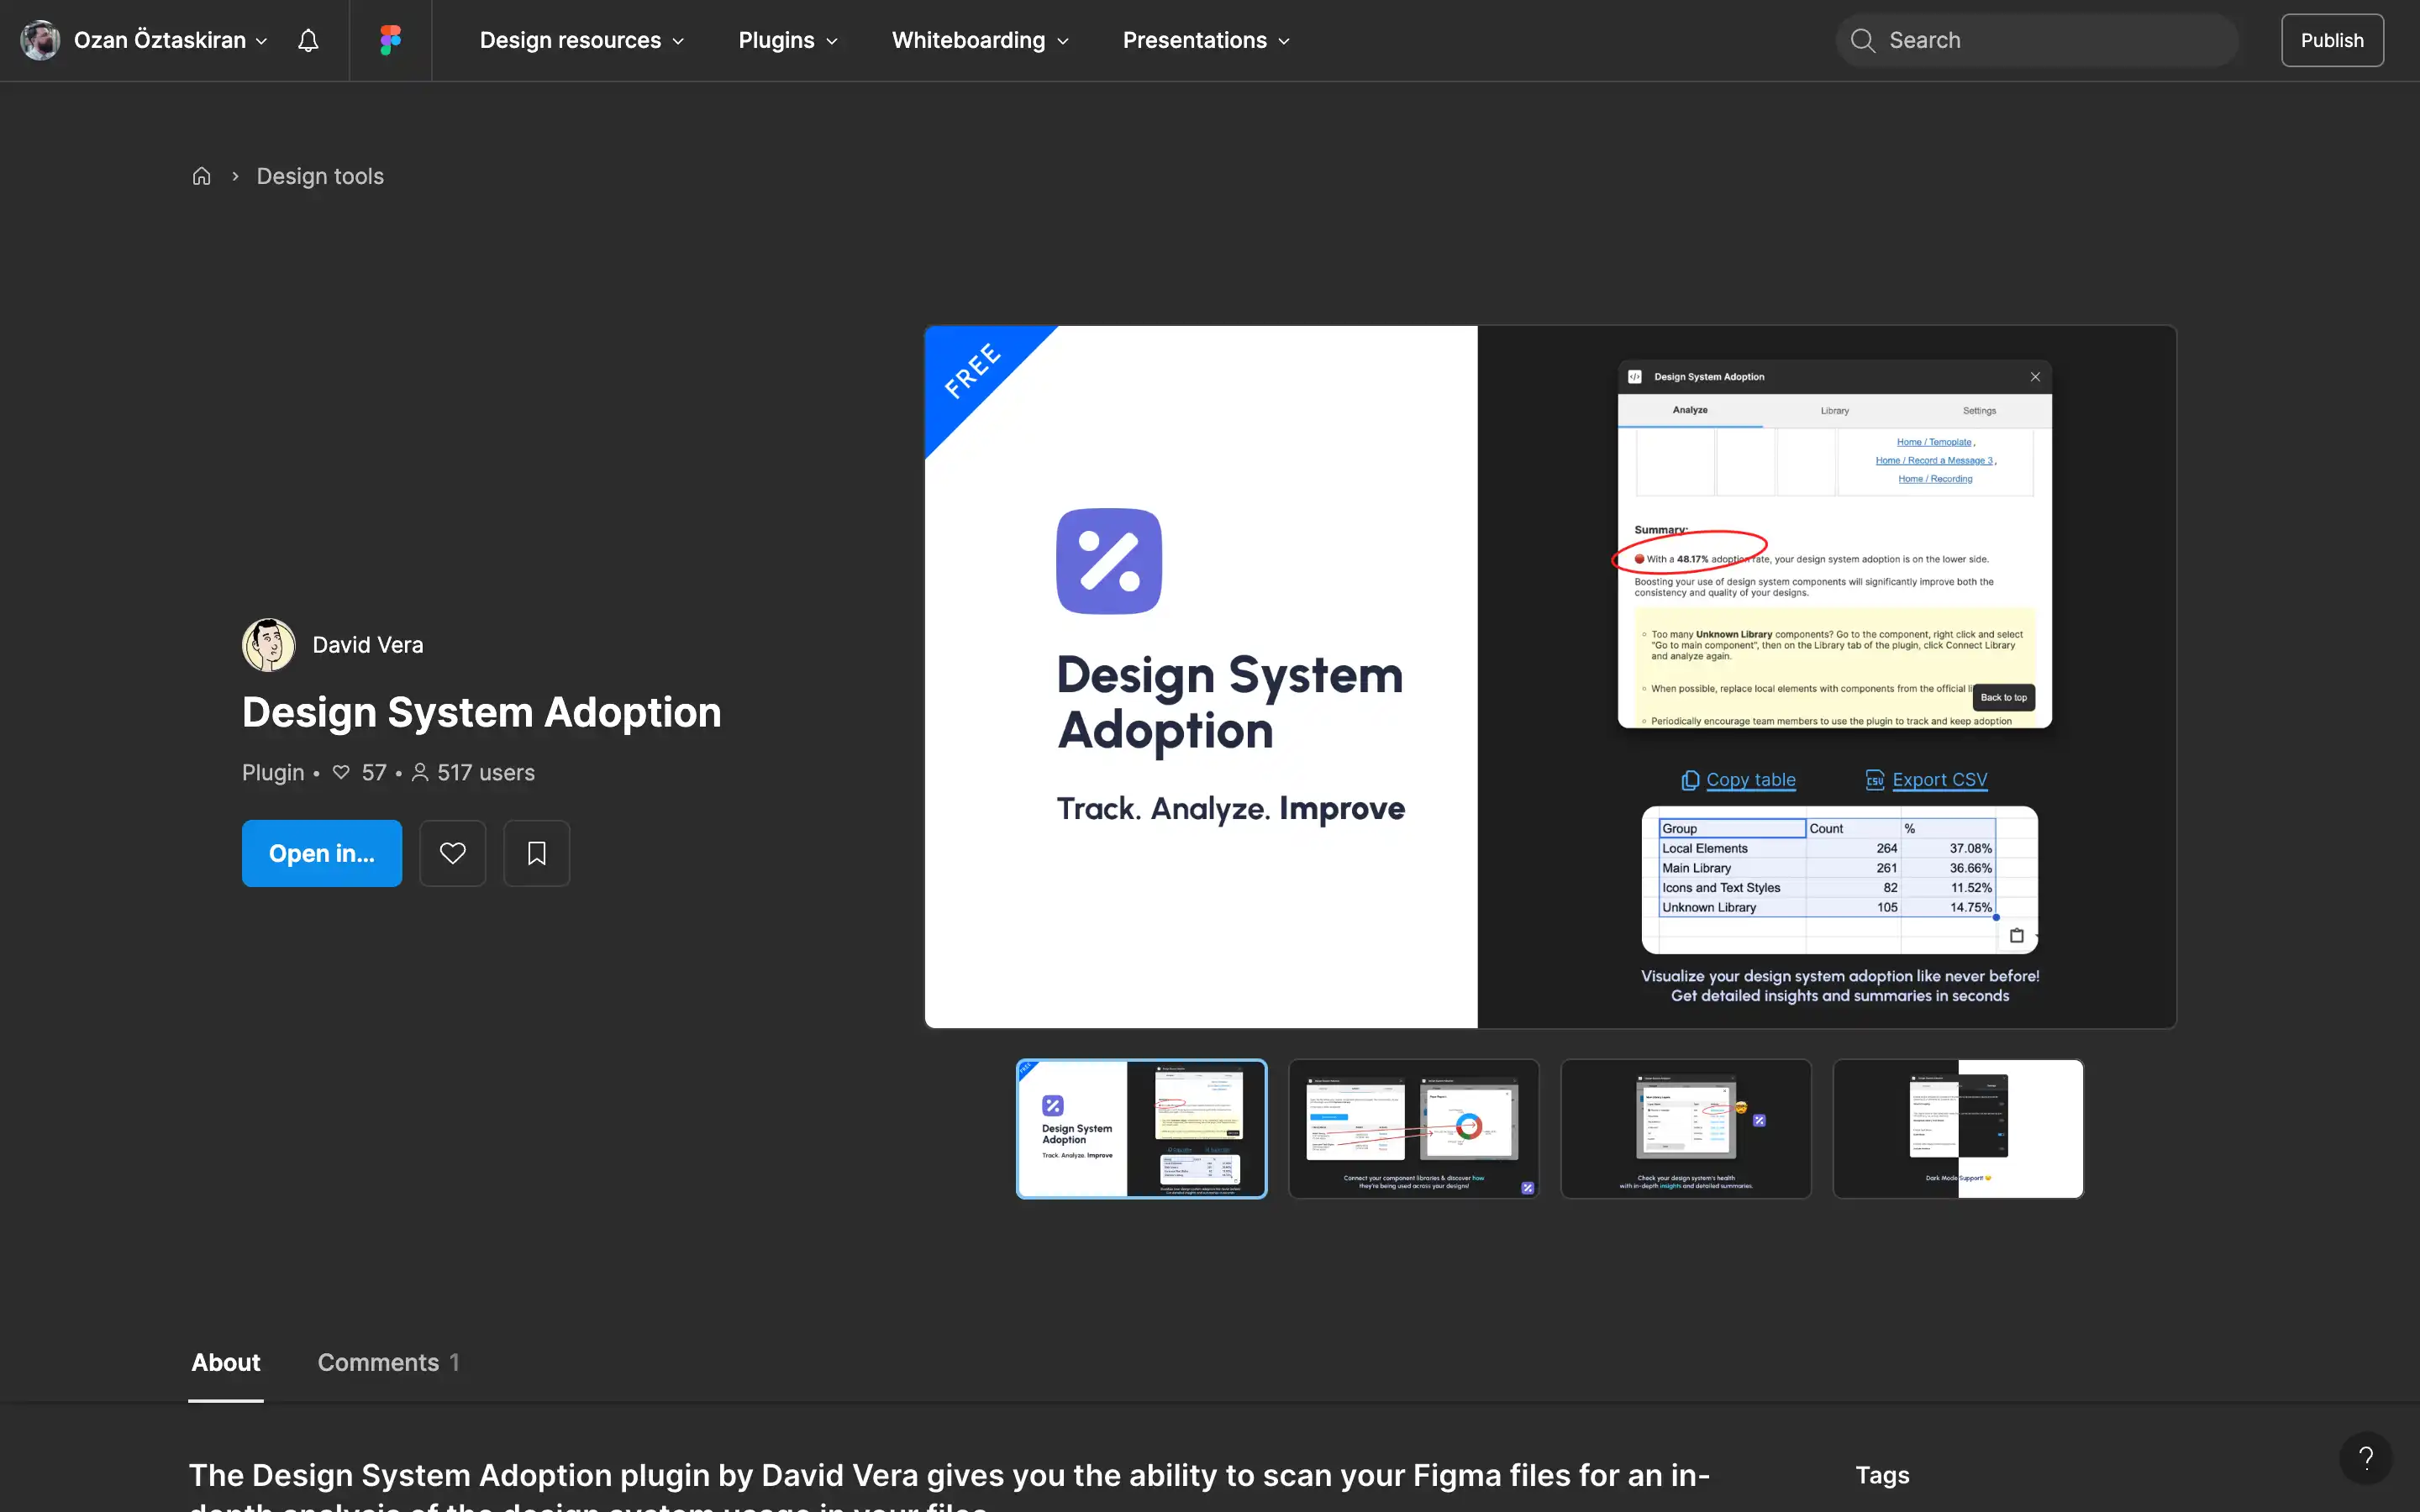This screenshot has width=2420, height=1512.
Task: Click the main plugin preview image
Action: (x=1550, y=676)
